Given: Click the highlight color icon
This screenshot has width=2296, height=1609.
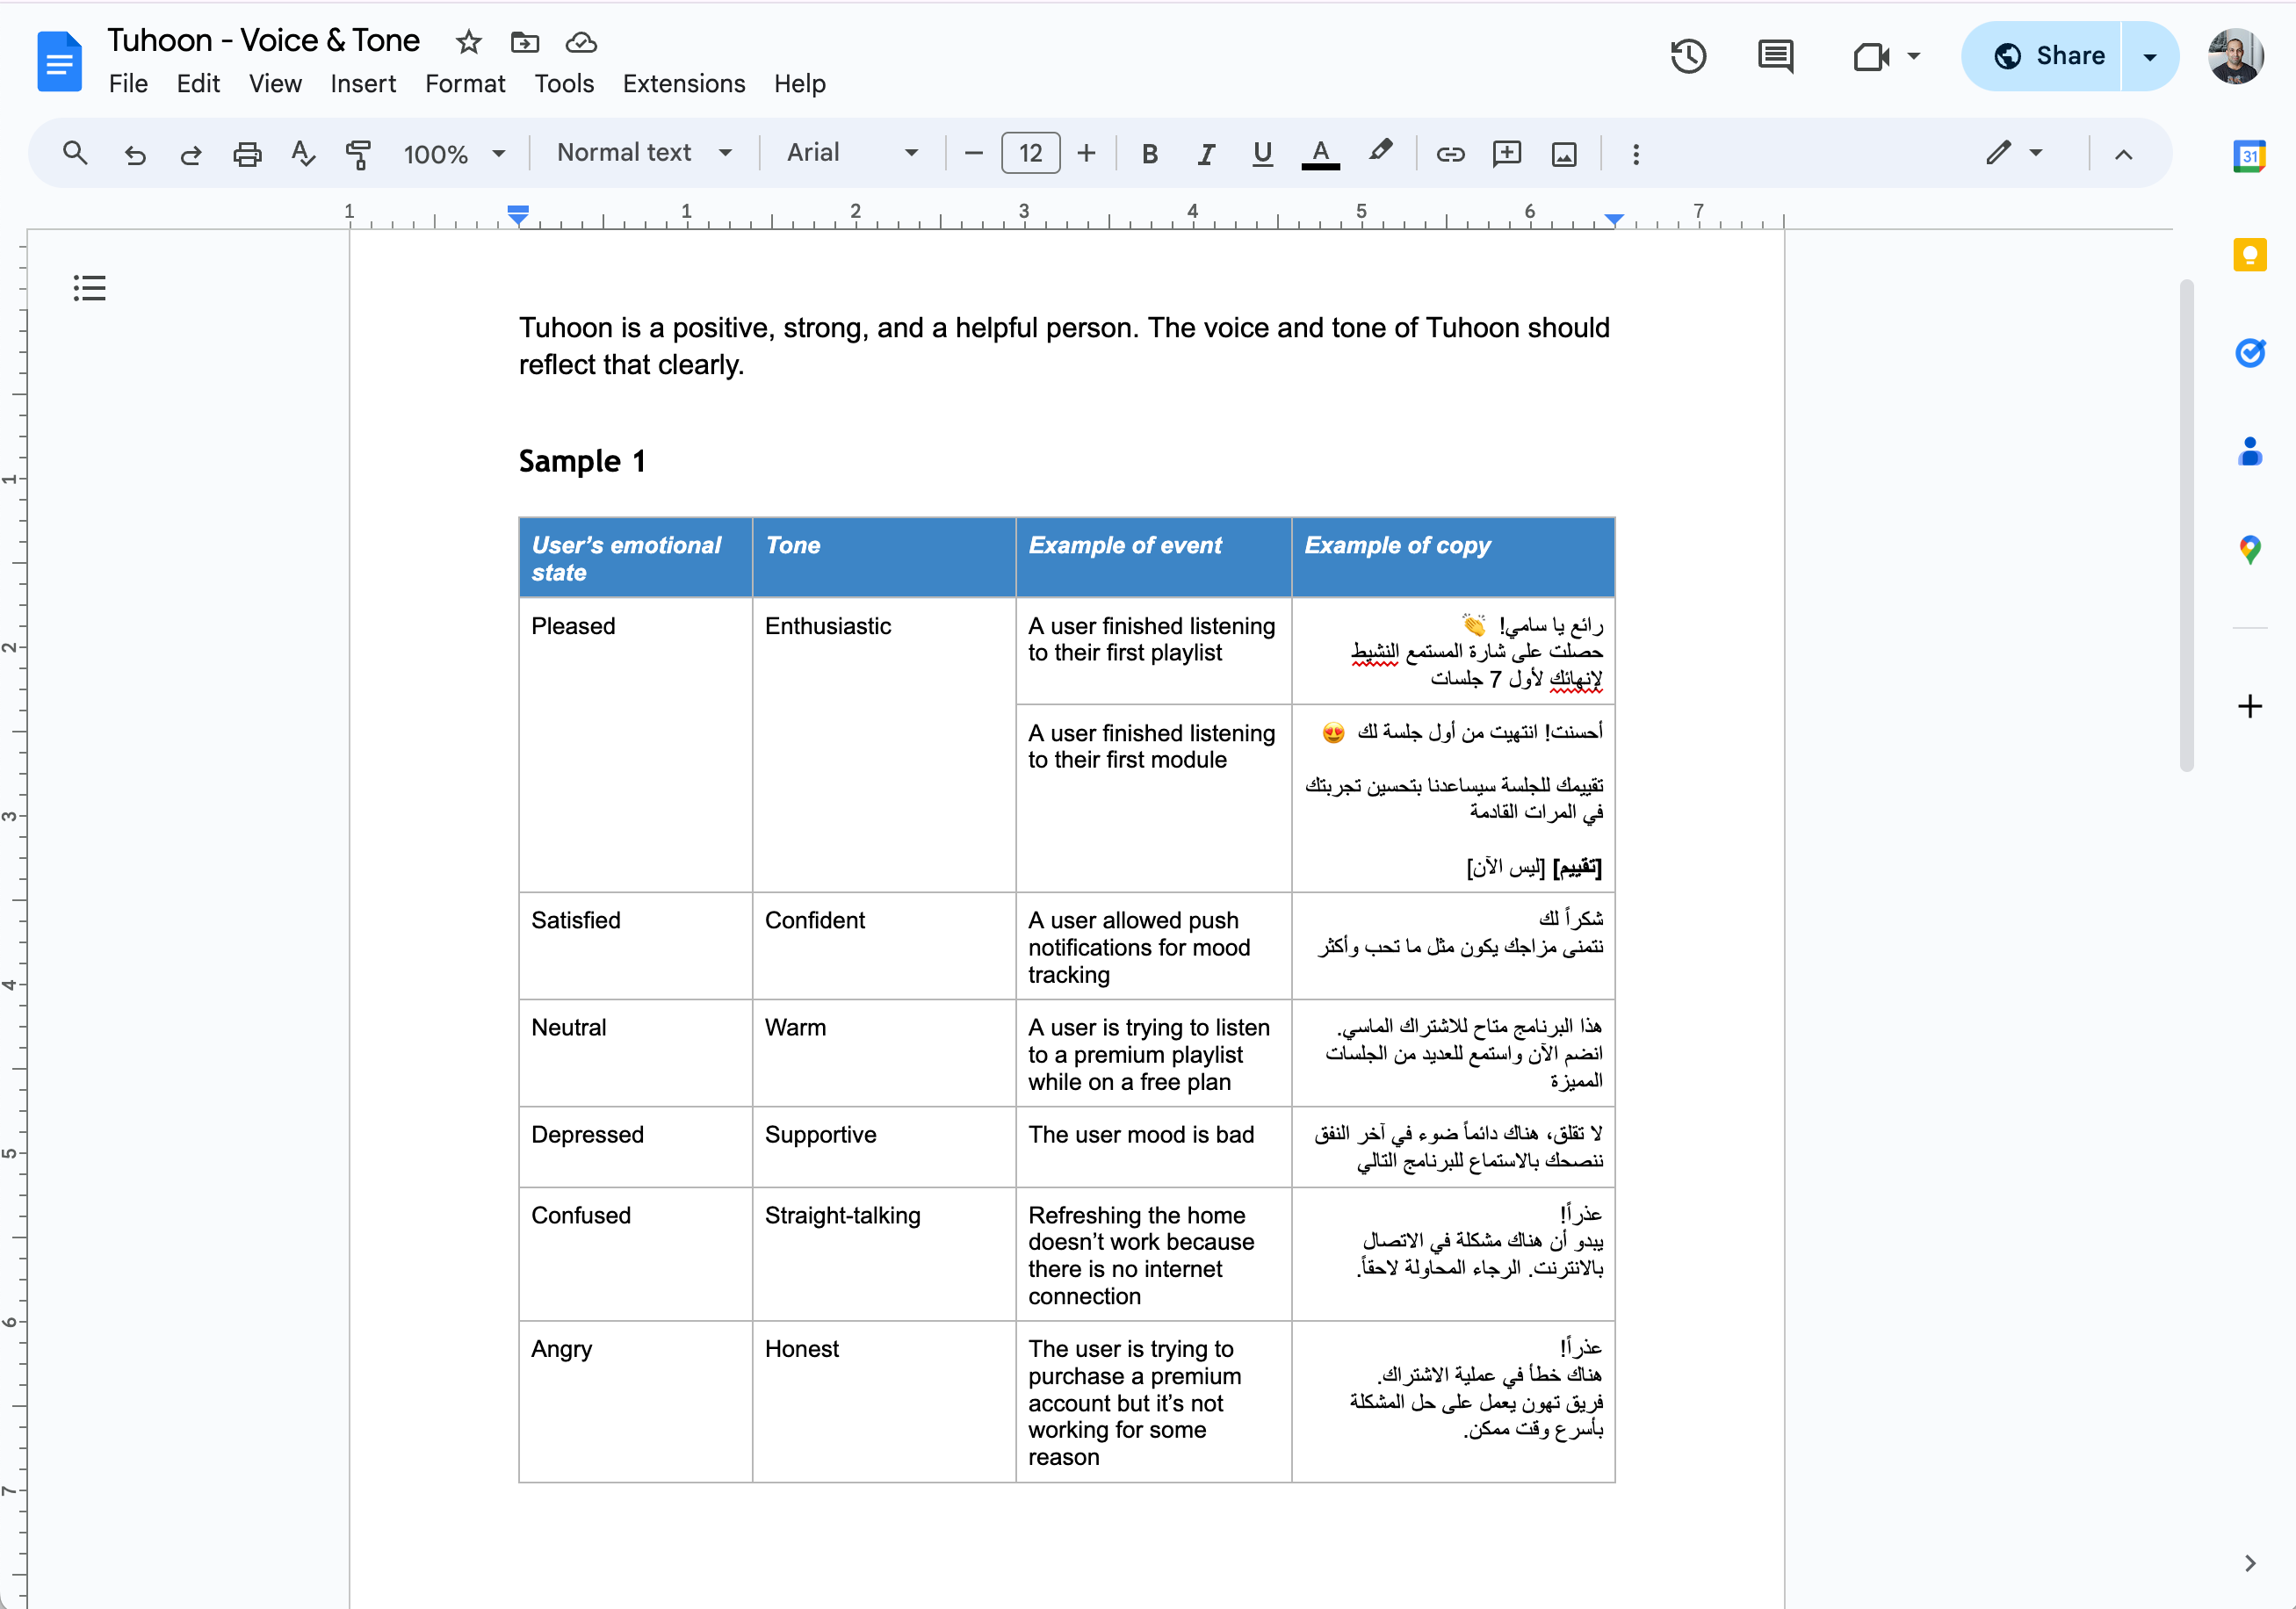Looking at the screenshot, I should click(1380, 154).
